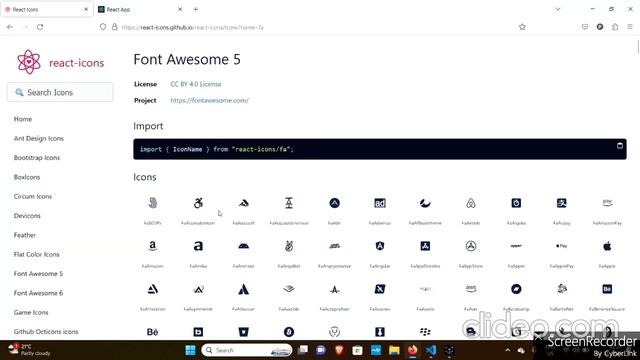Viewport: 640px width, 360px height.
Task: Open Devicons in the sidebar
Action: click(27, 216)
